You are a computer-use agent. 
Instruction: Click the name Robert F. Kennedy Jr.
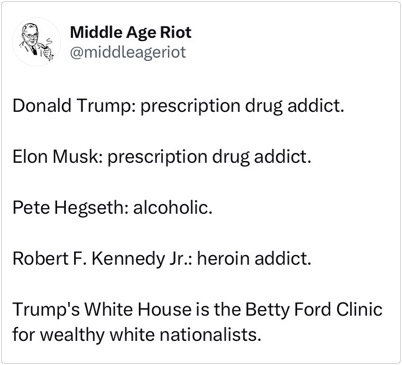pyautogui.click(x=103, y=259)
